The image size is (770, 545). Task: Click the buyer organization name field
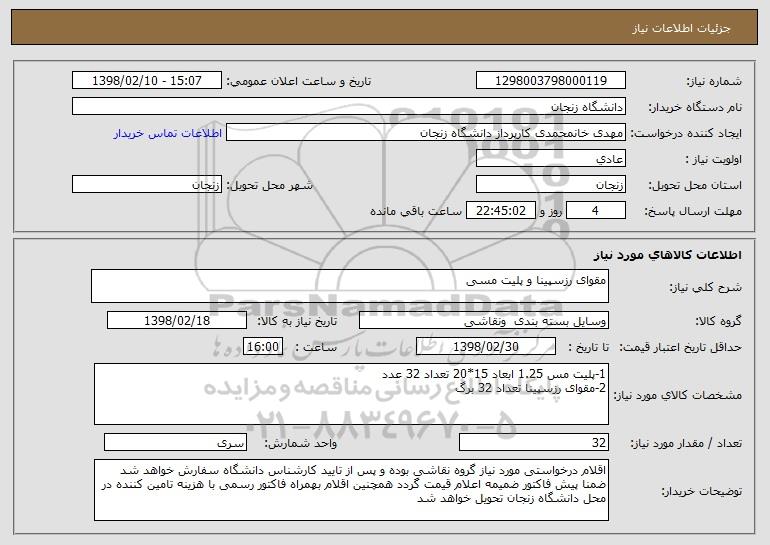coord(349,107)
